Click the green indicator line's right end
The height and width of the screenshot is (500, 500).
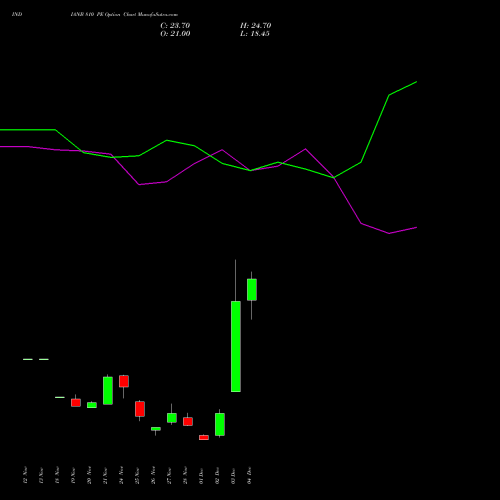click(416, 82)
